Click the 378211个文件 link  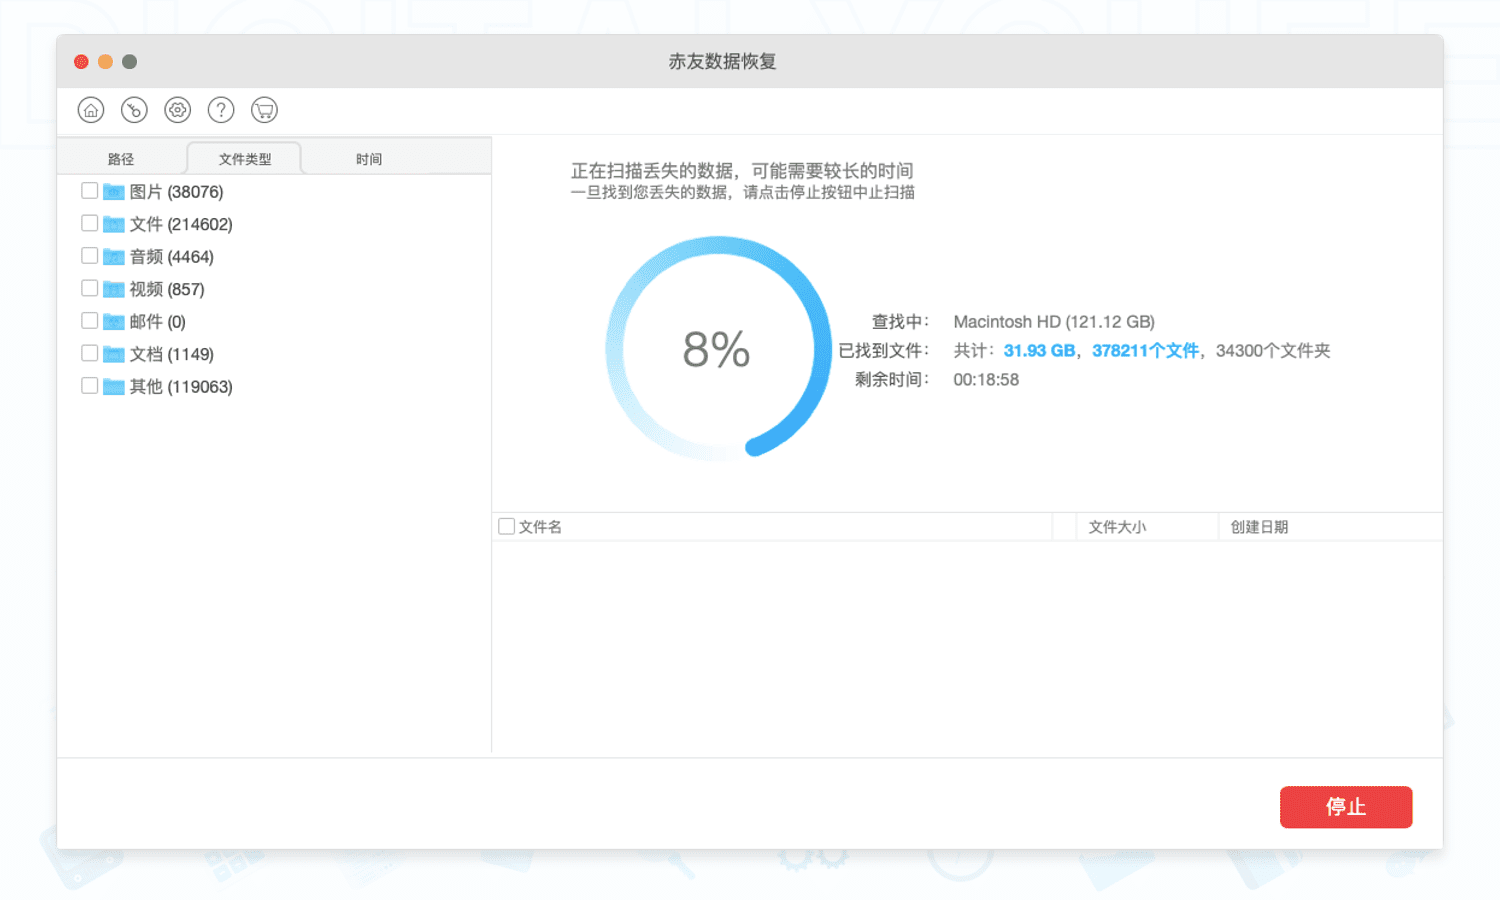(1145, 350)
